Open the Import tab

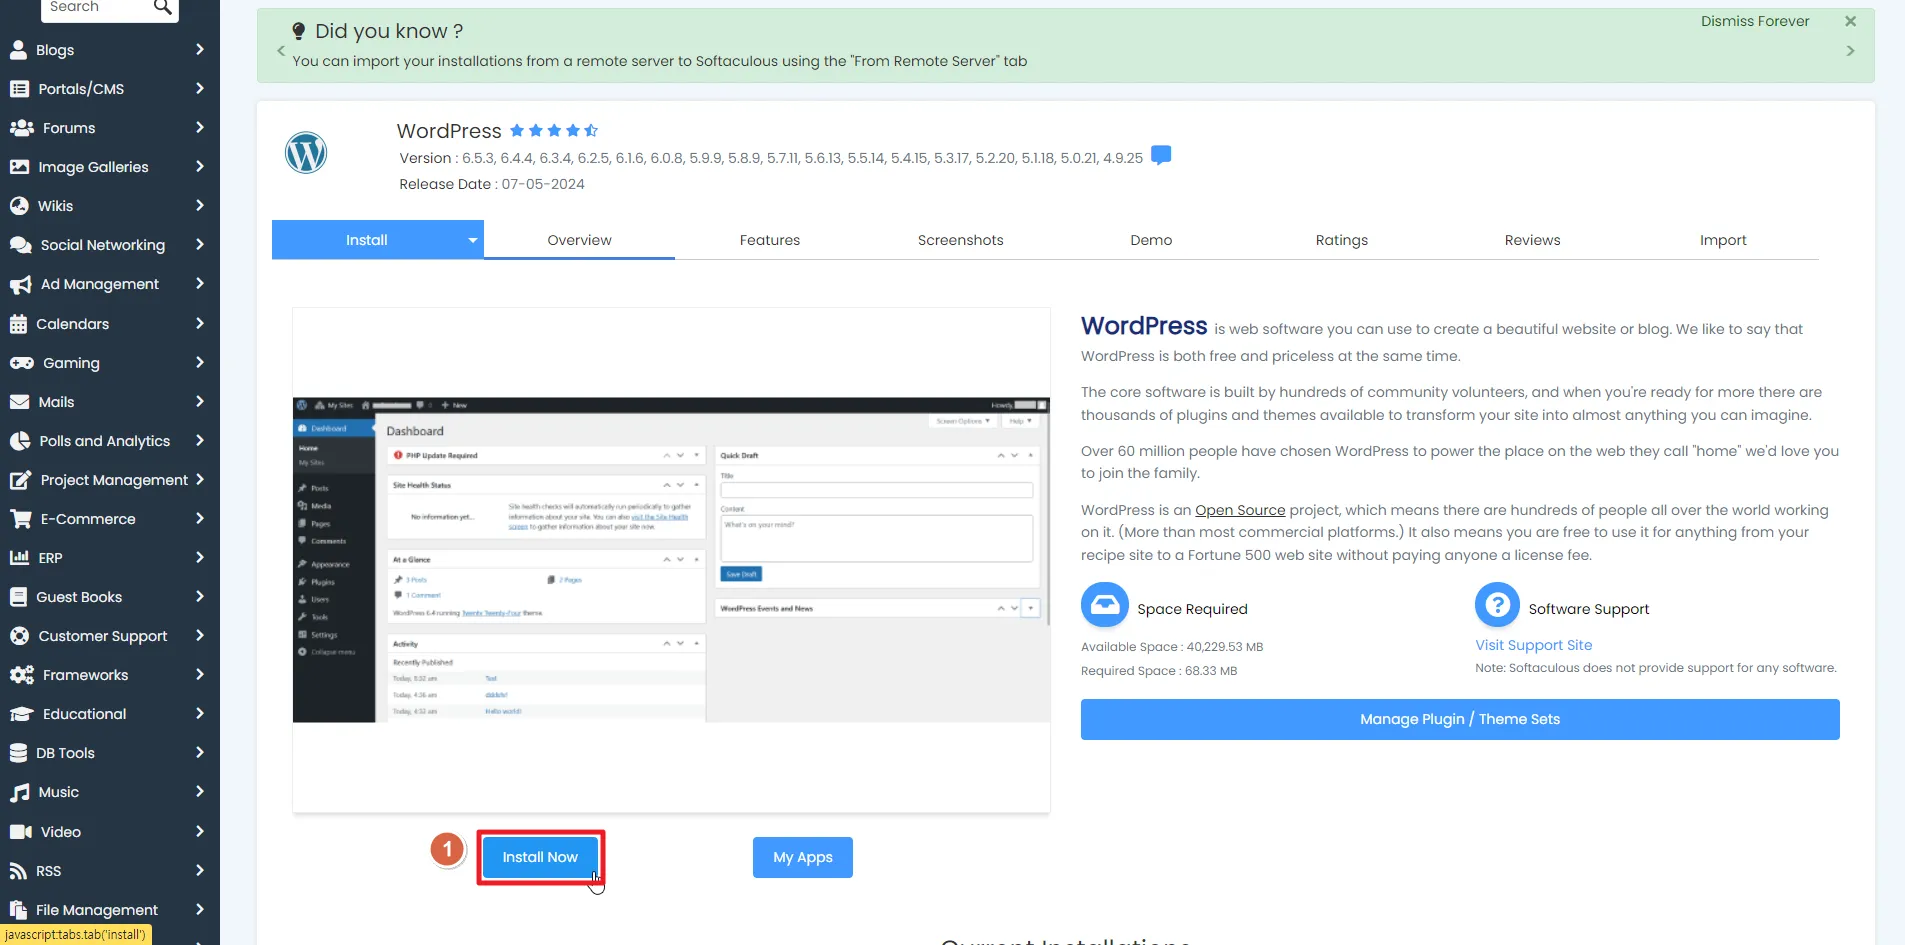tap(1723, 240)
